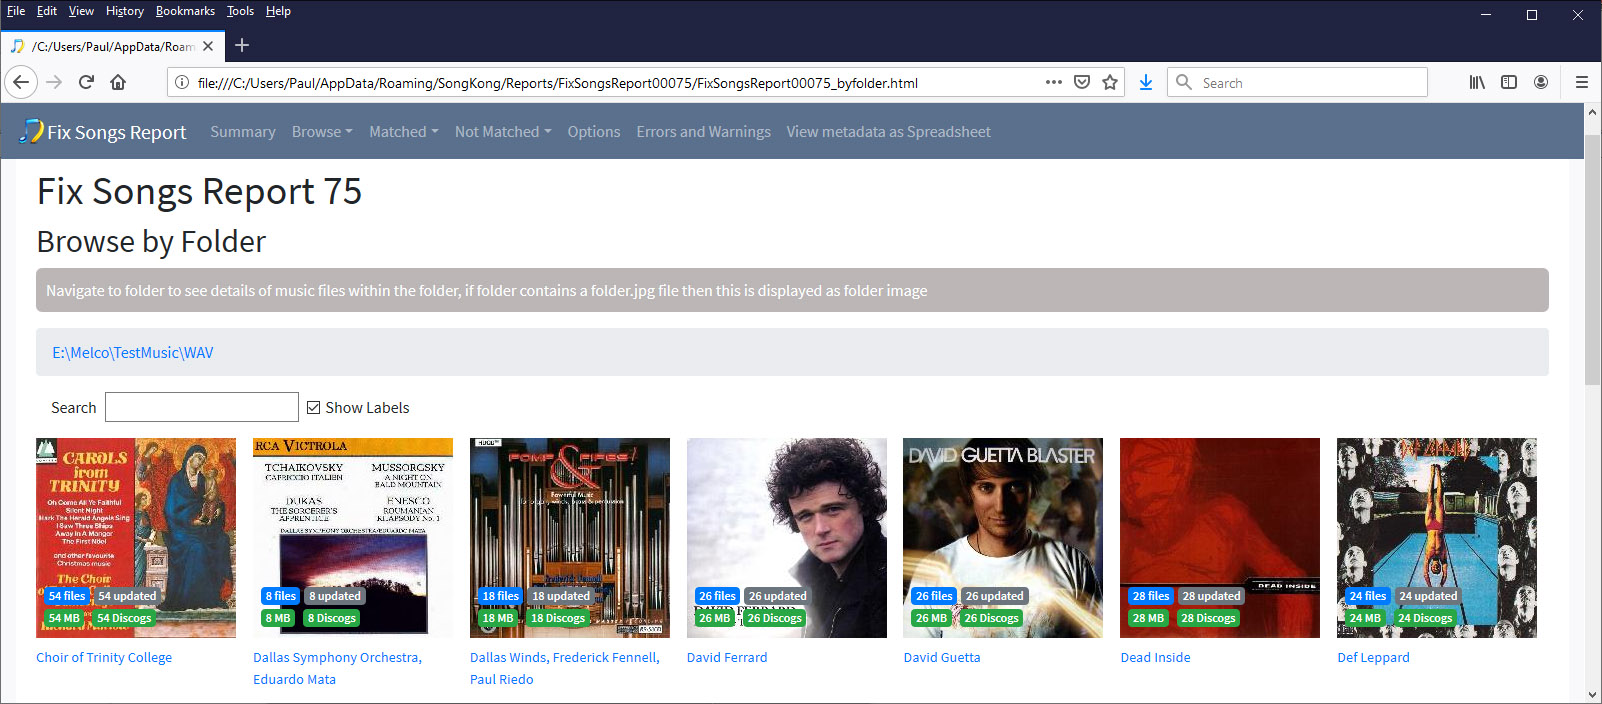Viewport: 1602px width, 704px height.
Task: Open the Library bookmarks and history icon
Action: coord(1477,83)
